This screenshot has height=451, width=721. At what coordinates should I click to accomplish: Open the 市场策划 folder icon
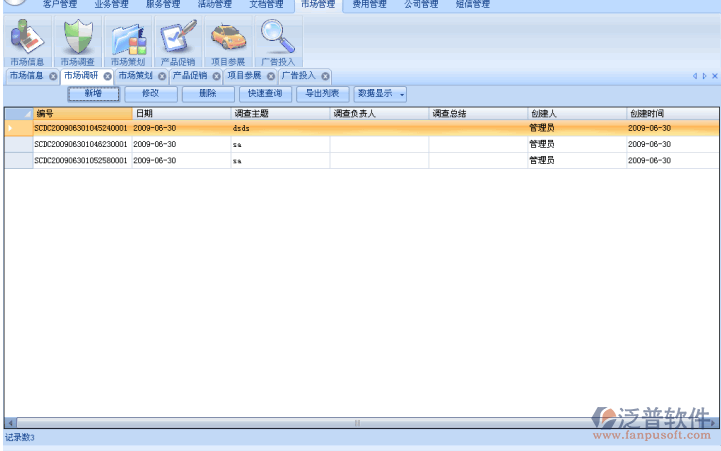pos(128,41)
